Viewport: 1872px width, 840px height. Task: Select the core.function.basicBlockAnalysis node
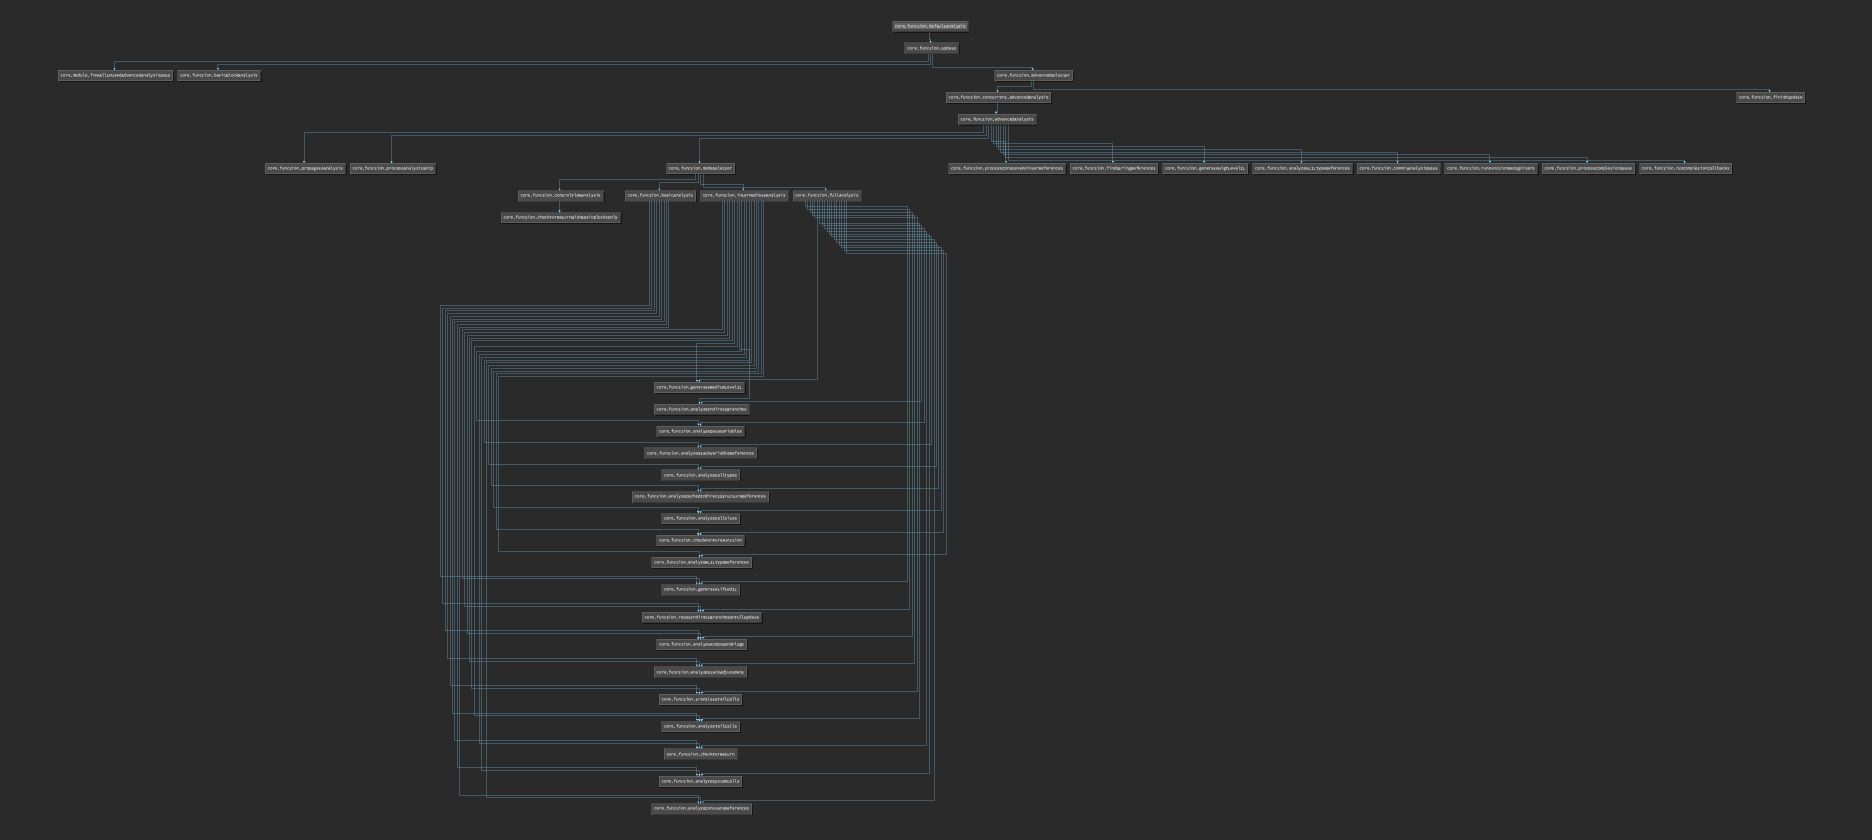[x=219, y=75]
